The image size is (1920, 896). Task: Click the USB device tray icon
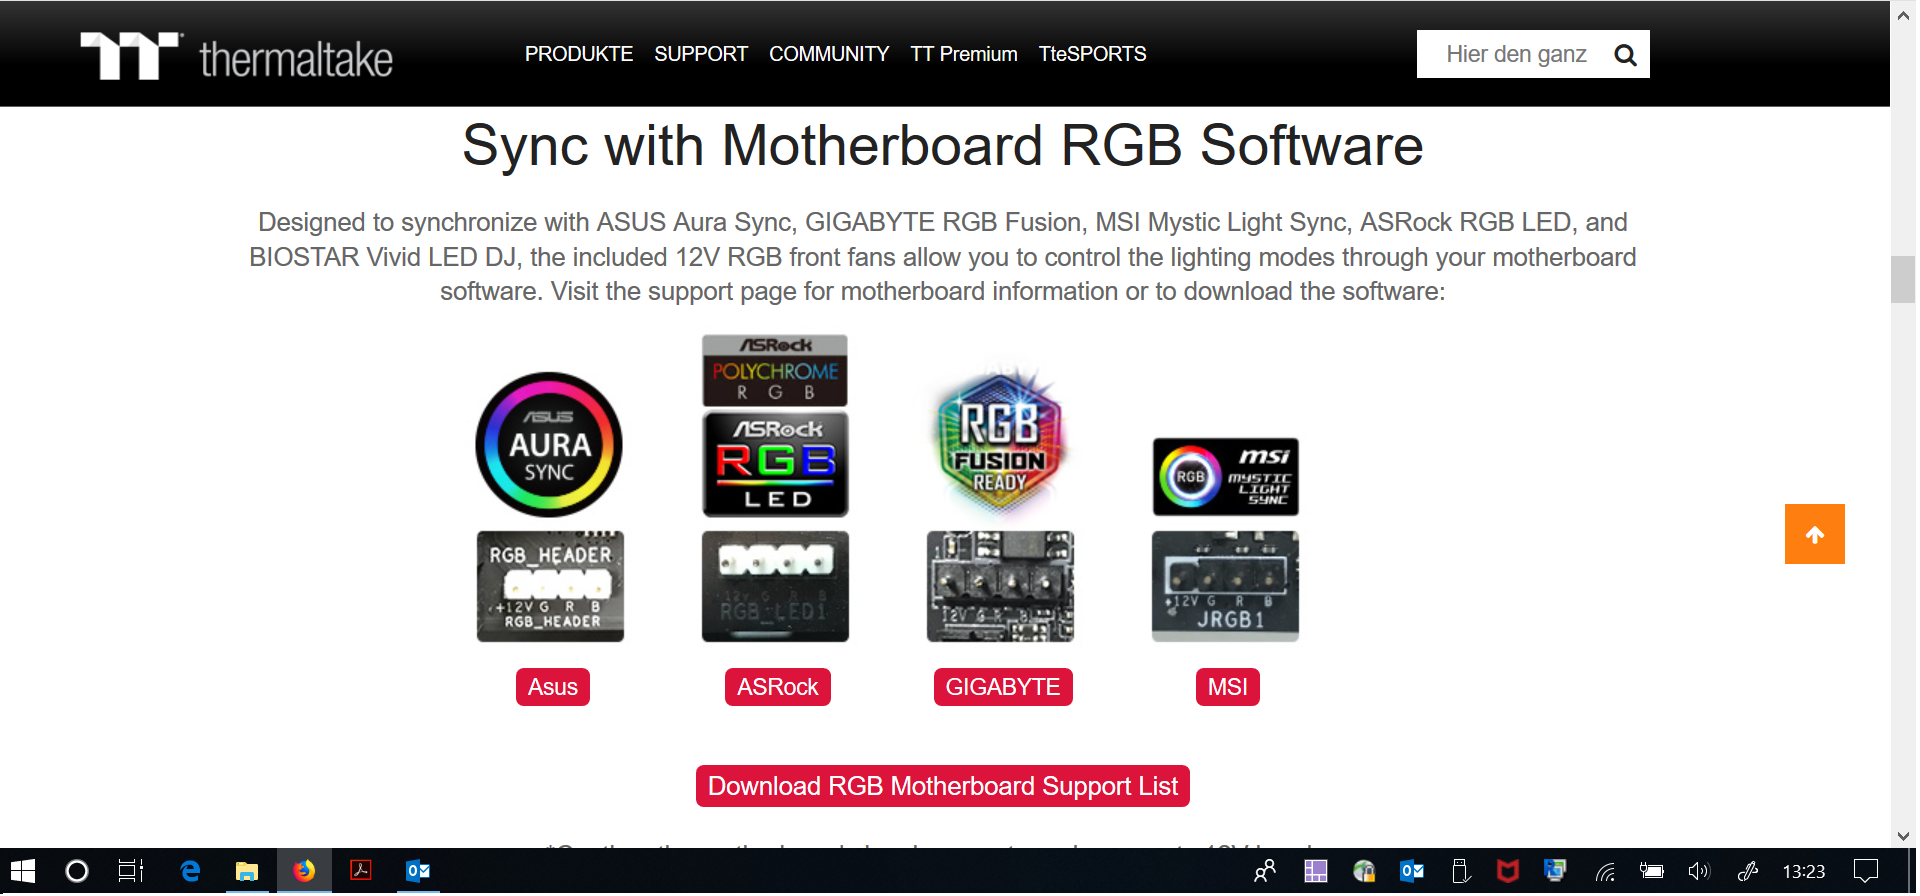[x=1461, y=871]
